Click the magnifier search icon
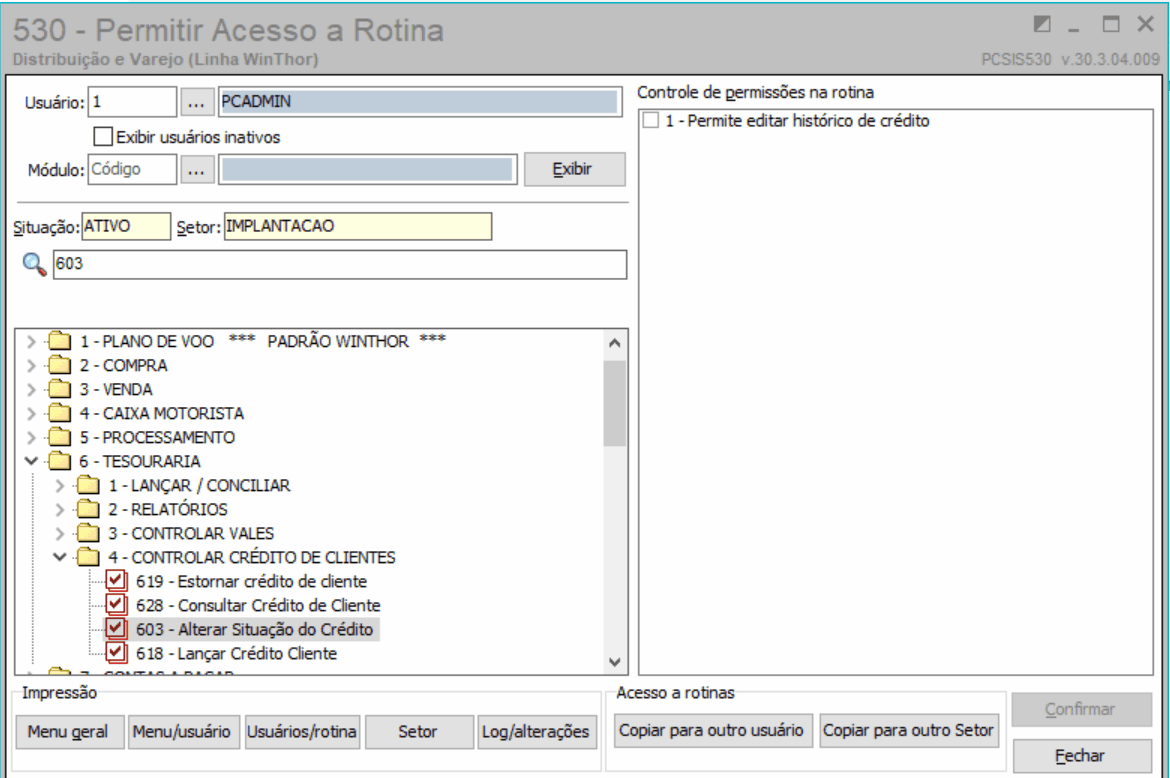1170x778 pixels. (x=34, y=264)
